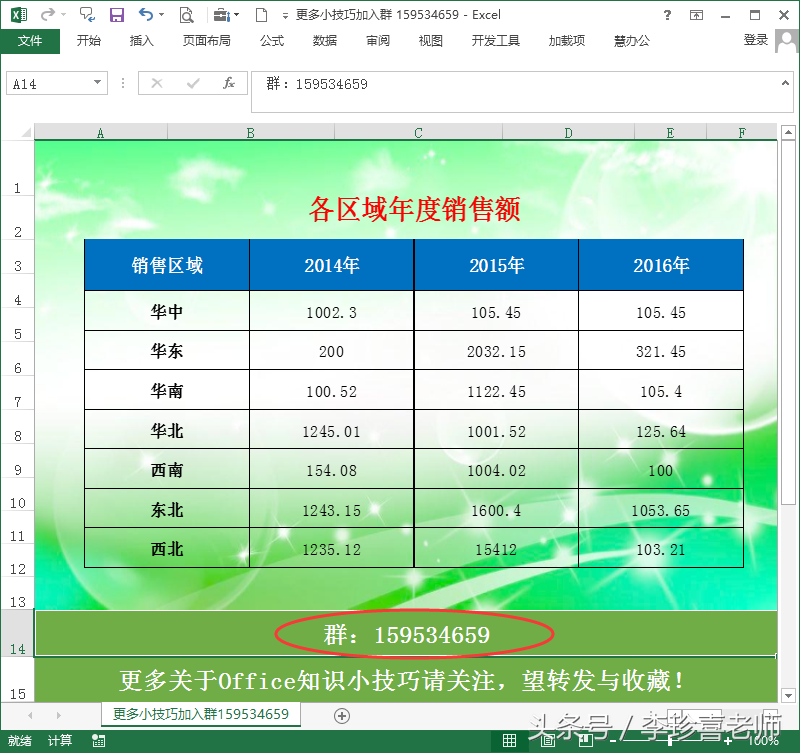800x753 pixels.
Task: Click the title 各区域年度销售额
Action: point(414,209)
